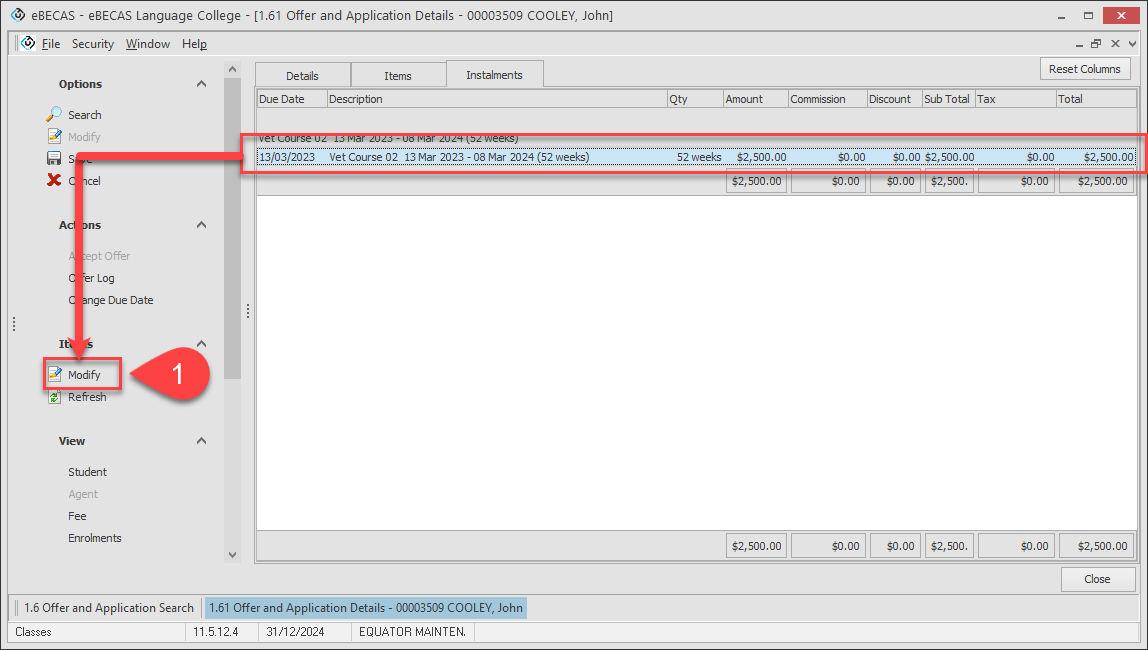The height and width of the screenshot is (650, 1148).
Task: Switch to the Details tab
Action: (x=302, y=76)
